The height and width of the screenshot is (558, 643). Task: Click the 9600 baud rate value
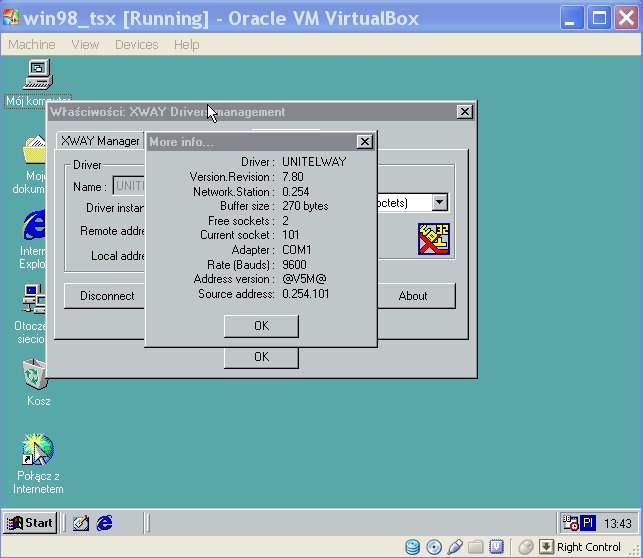tap(294, 264)
